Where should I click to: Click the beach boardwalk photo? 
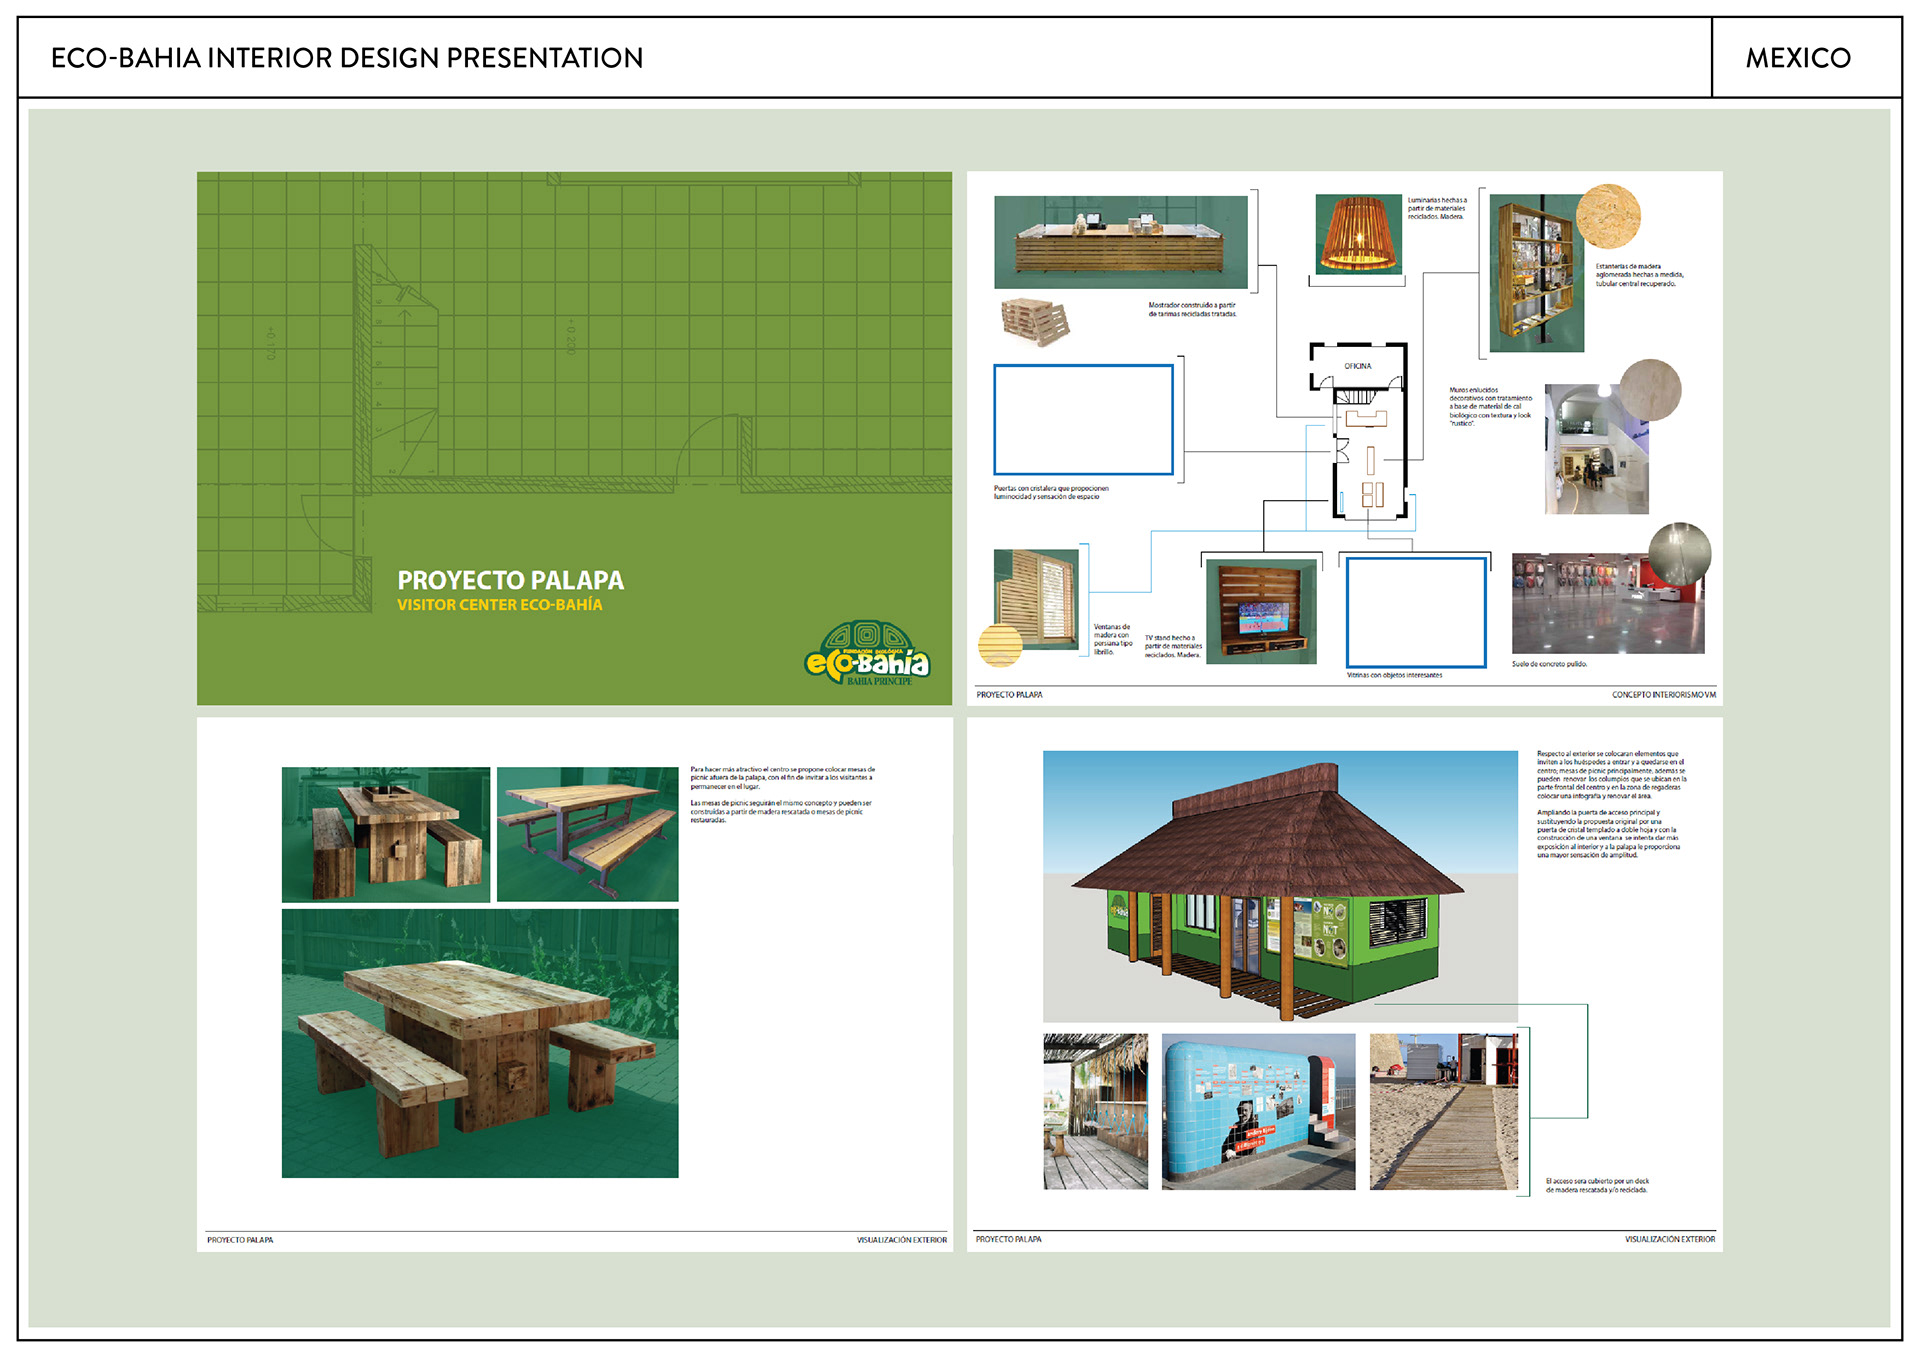click(1443, 1111)
